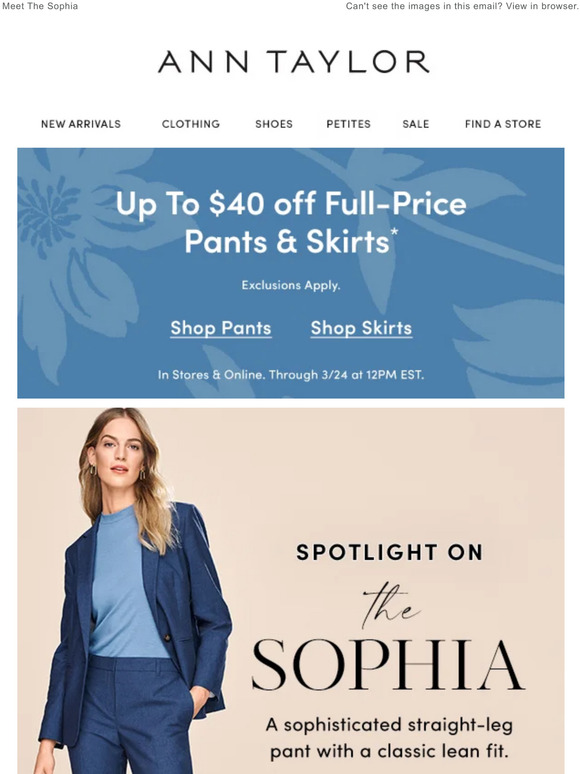Click the straight-leg pant description
The image size is (580, 774).
[x=389, y=738]
